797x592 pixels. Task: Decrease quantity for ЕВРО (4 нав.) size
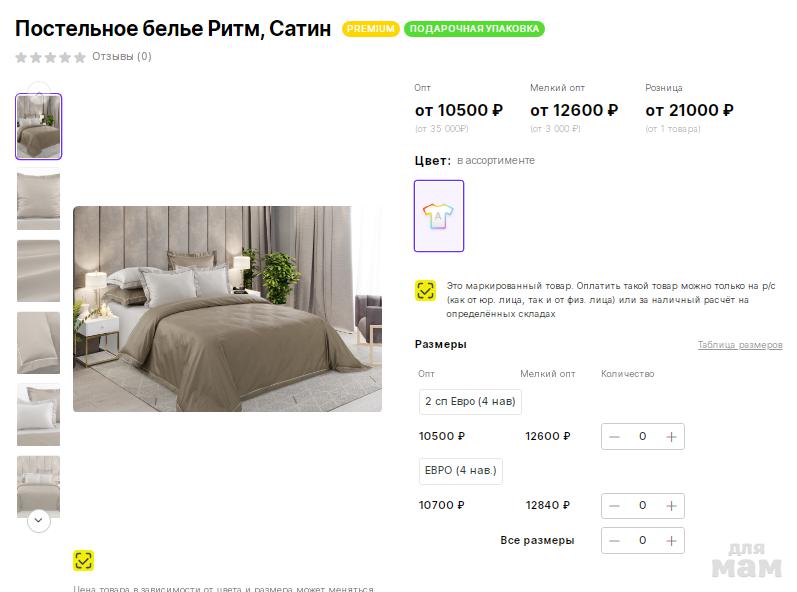click(x=614, y=506)
